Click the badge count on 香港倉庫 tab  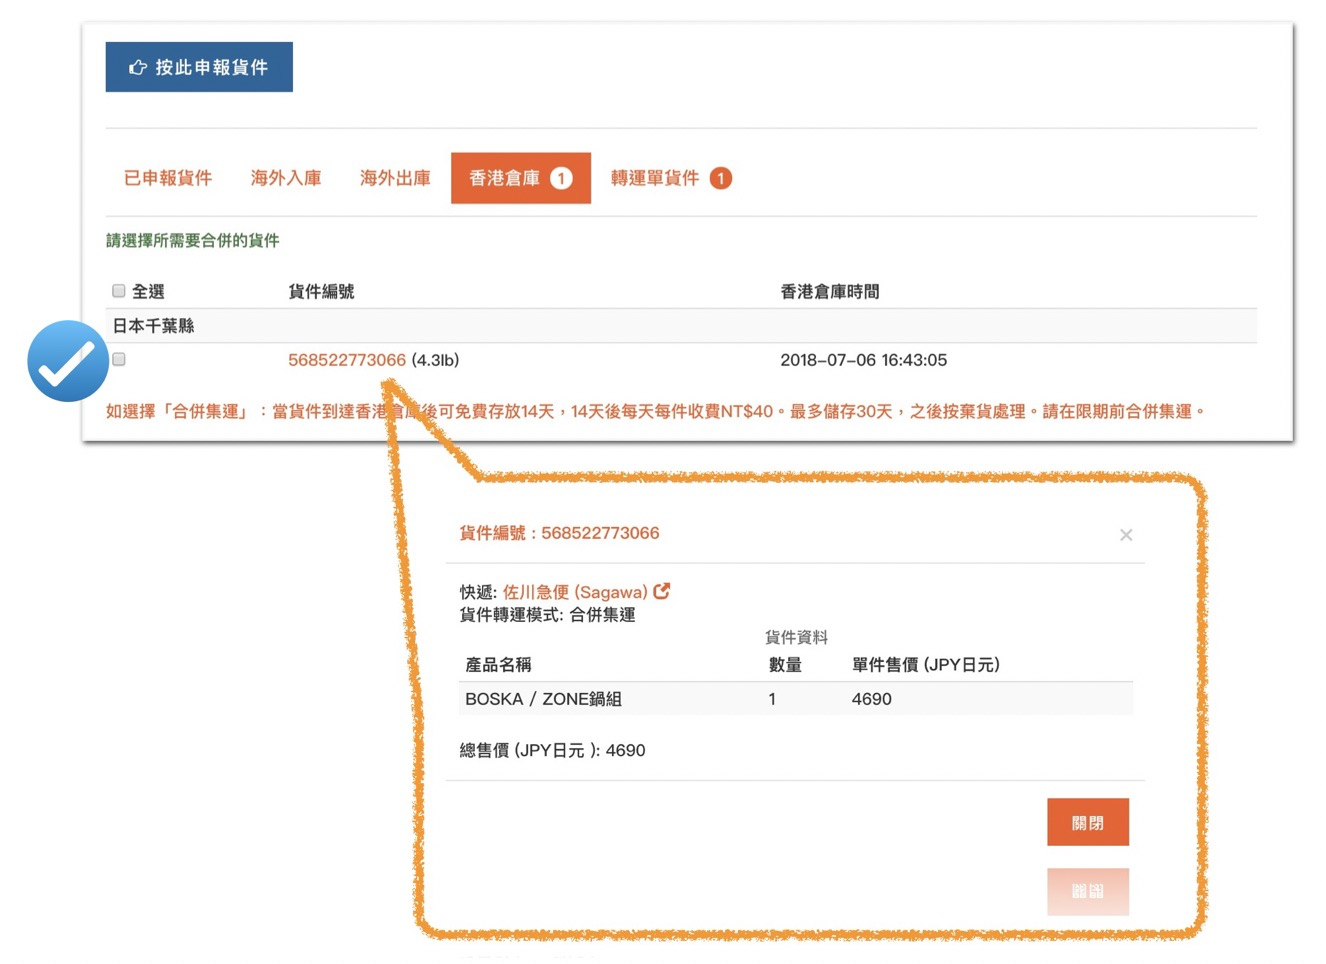coord(561,178)
